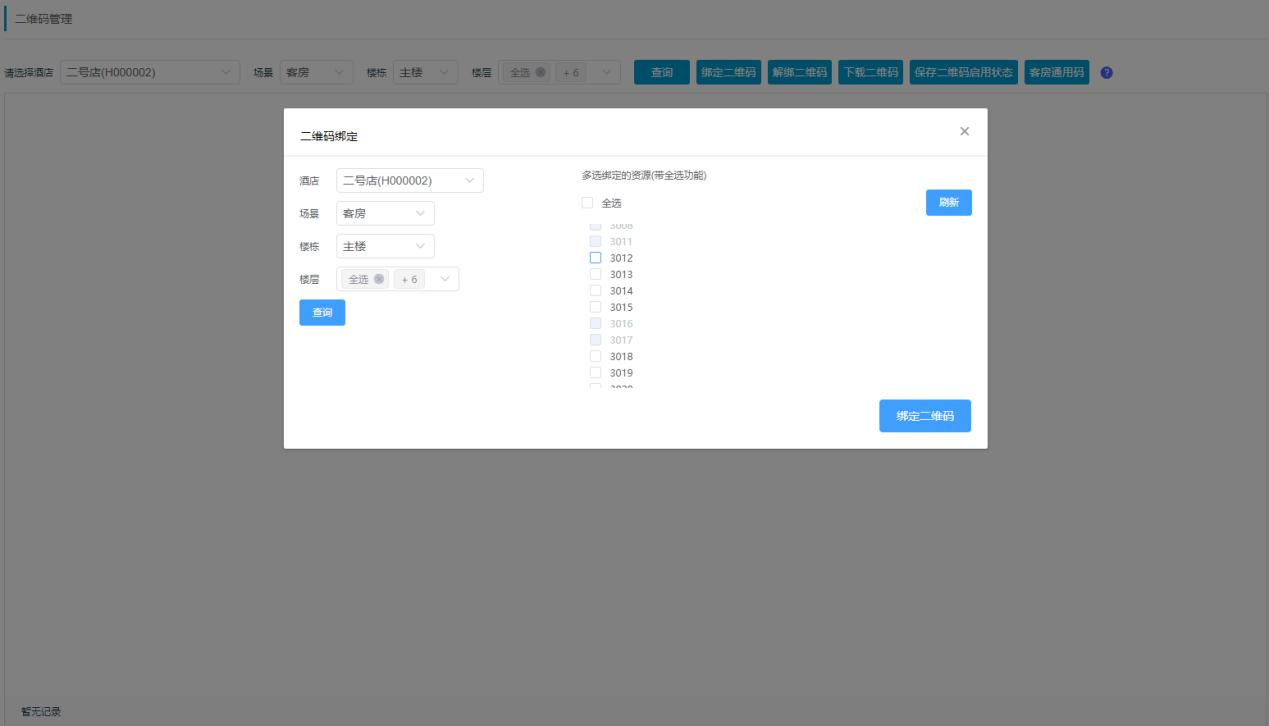Check the room 3019 checkbox

596,372
